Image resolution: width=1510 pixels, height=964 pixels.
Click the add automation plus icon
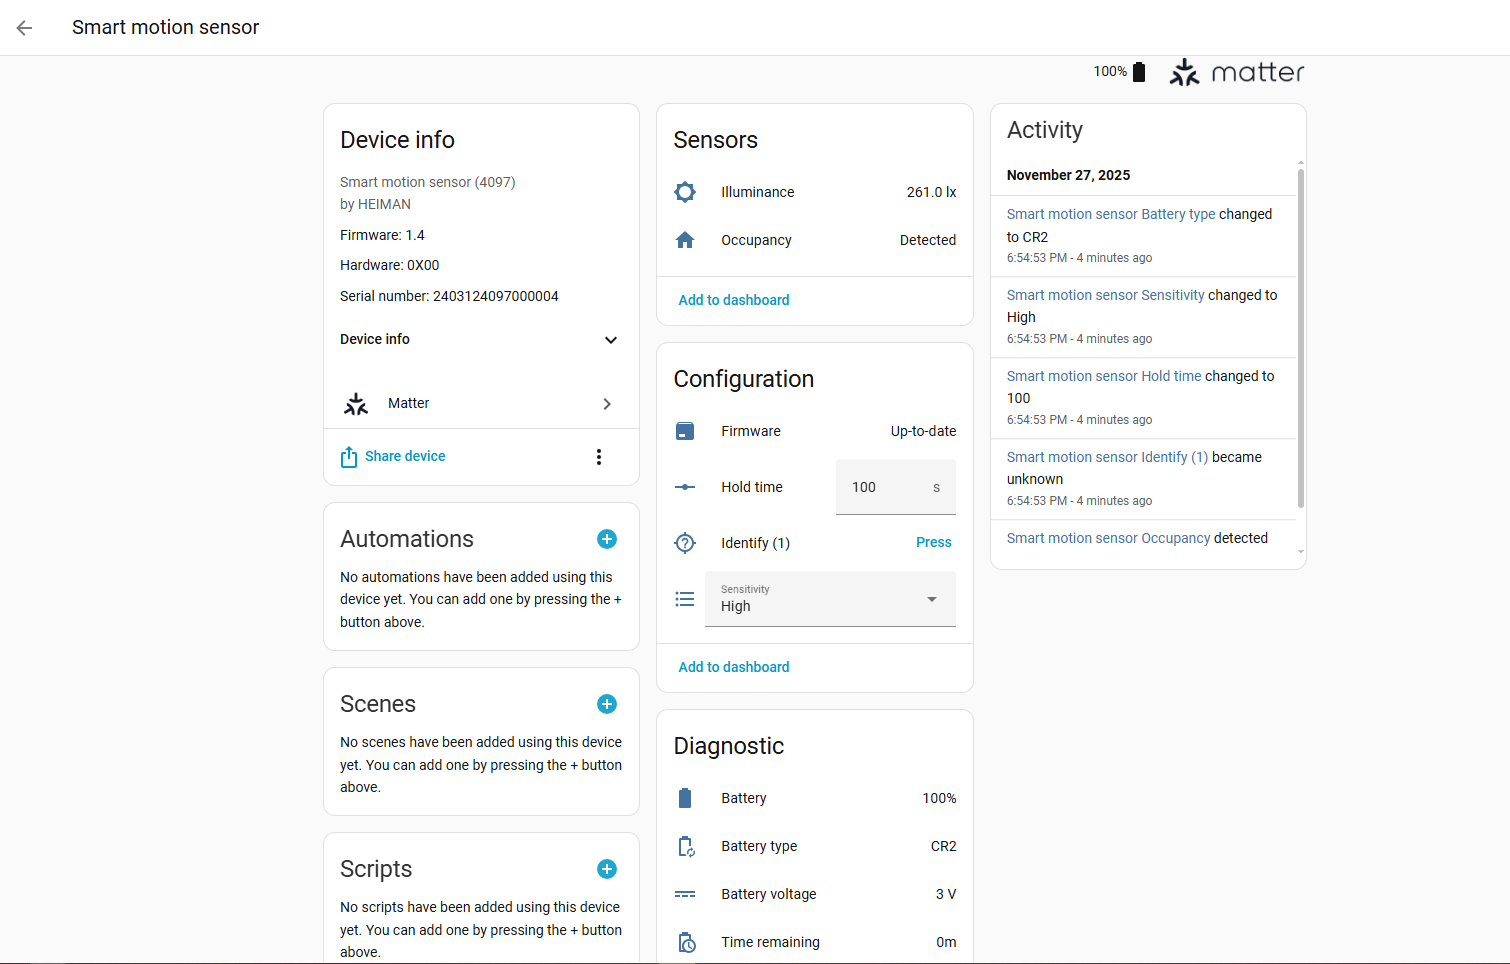[x=607, y=539]
